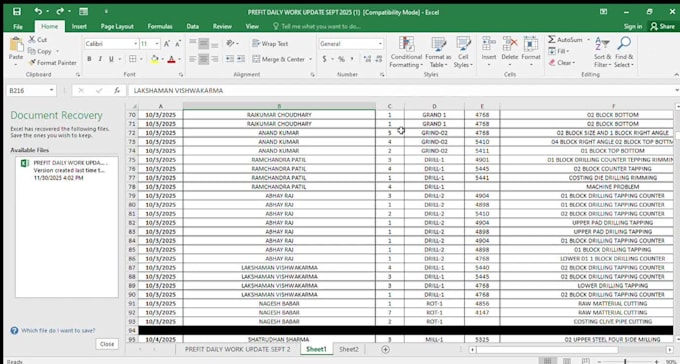
Task: Toggle Bold formatting
Action: [x=89, y=59]
